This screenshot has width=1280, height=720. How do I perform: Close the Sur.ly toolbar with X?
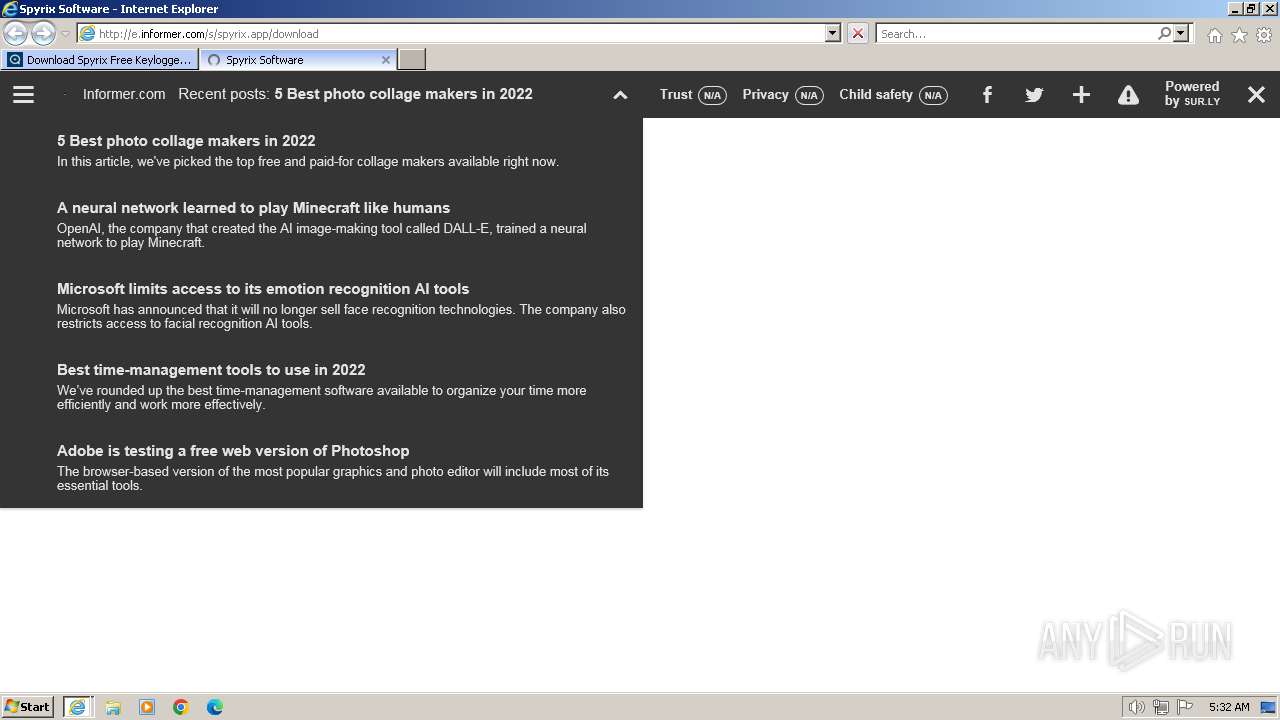click(1256, 95)
